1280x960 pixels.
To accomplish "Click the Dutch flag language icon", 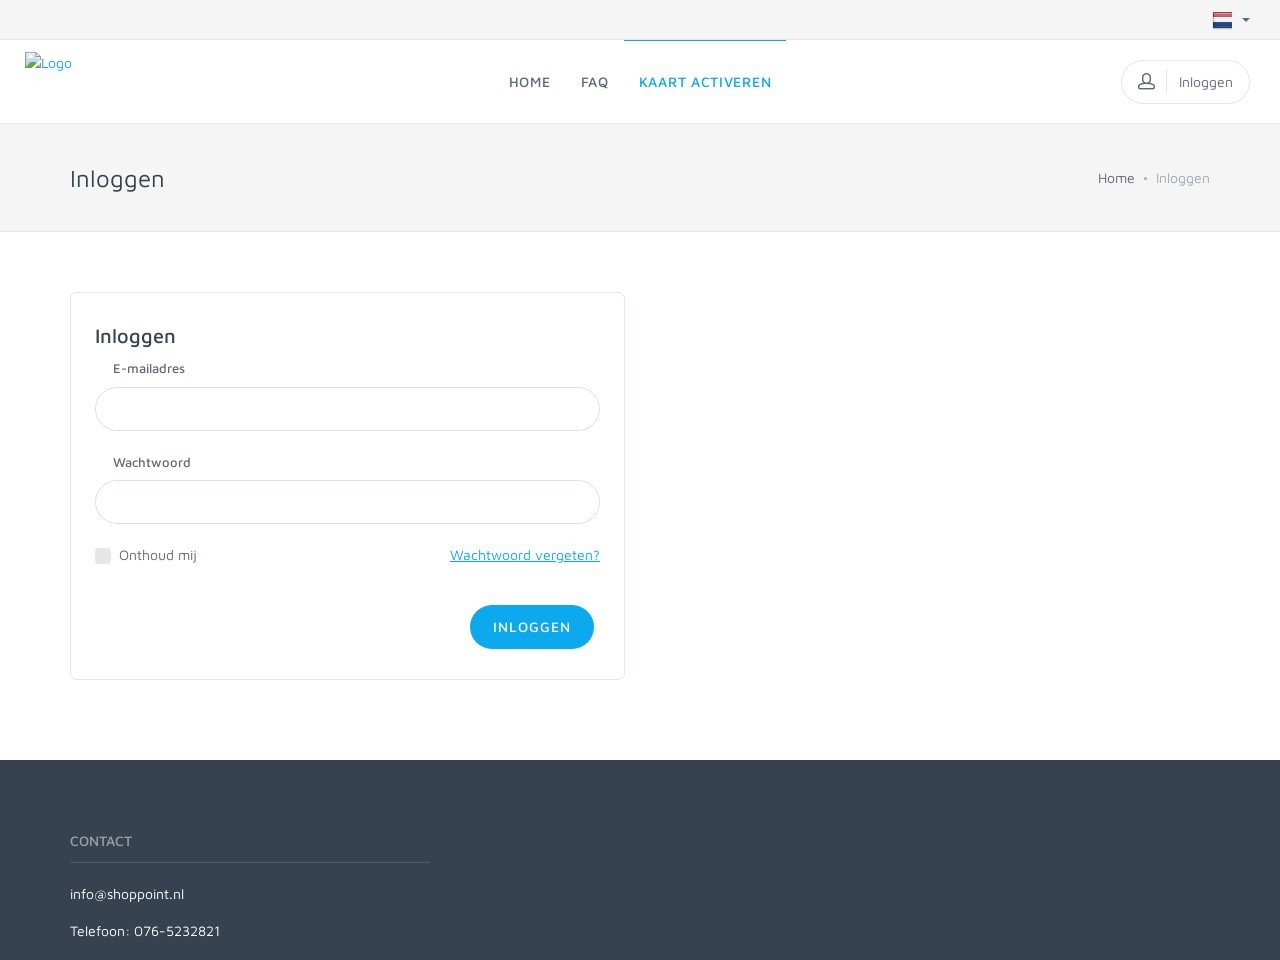I will coord(1222,20).
